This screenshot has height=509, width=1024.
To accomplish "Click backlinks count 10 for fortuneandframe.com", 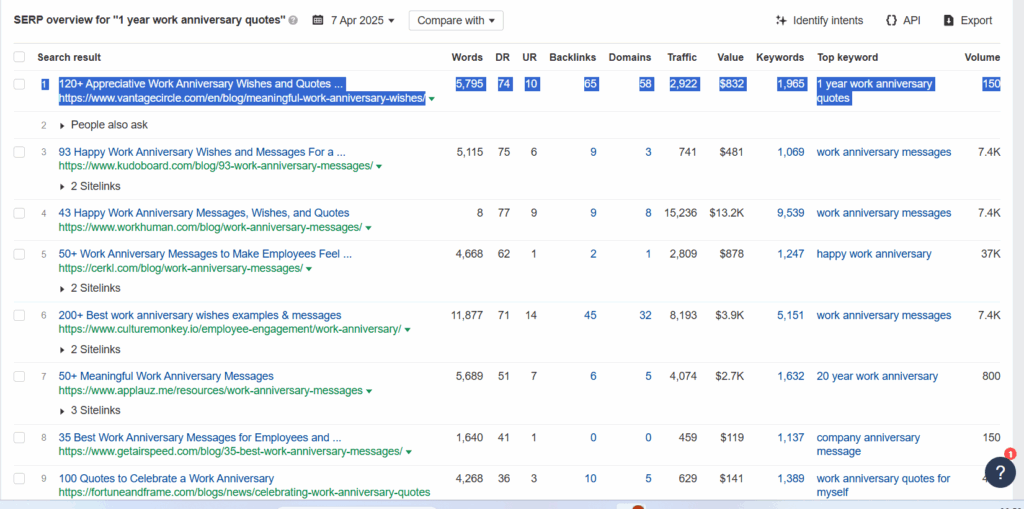I will coord(590,478).
